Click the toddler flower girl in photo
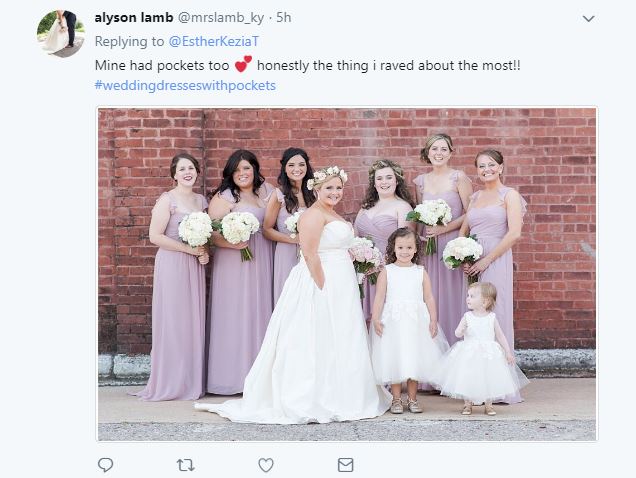This screenshot has height=478, width=636. click(481, 349)
